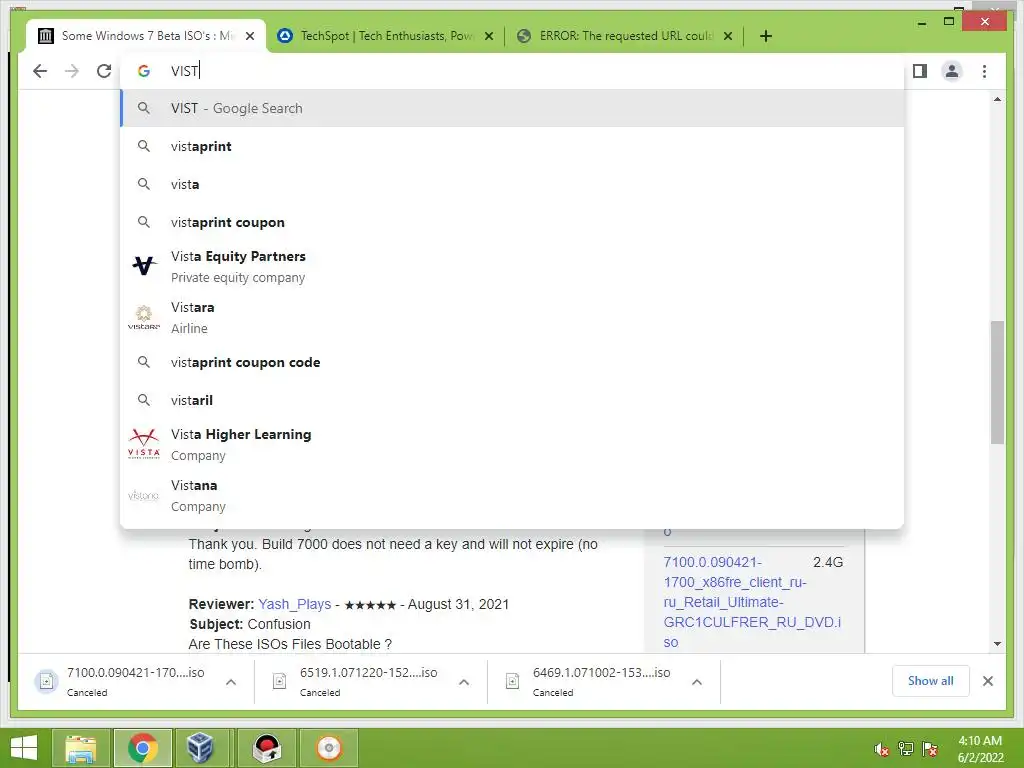Open the side panel icon in toolbar

coord(920,71)
